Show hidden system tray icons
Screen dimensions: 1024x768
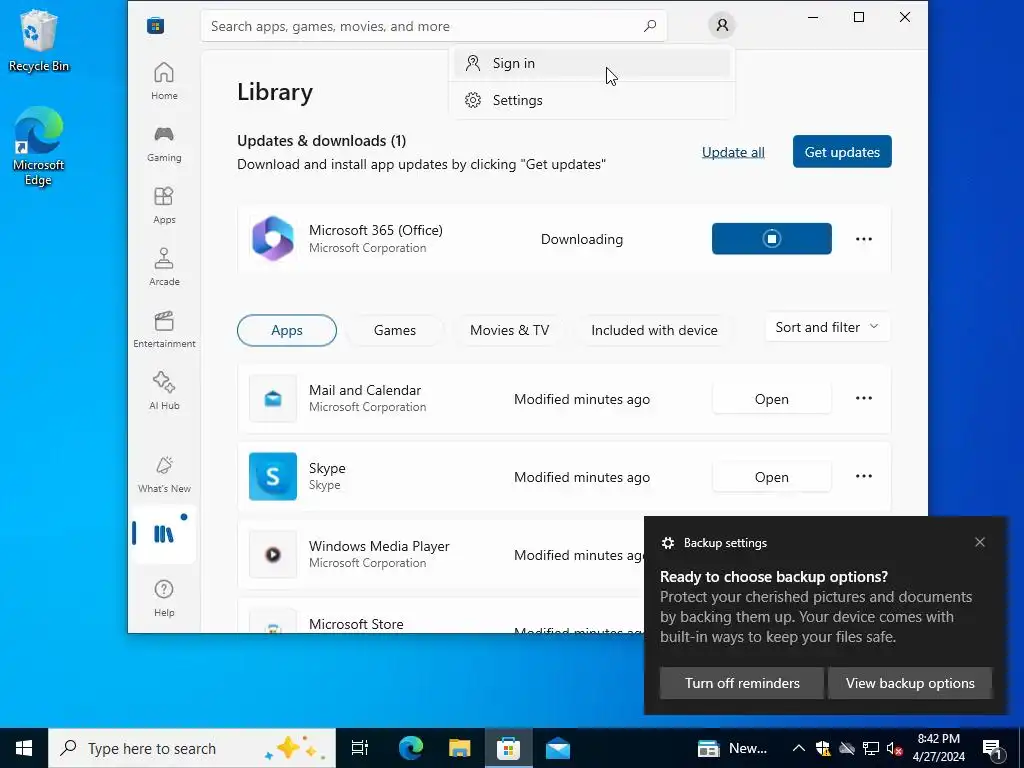(799, 748)
